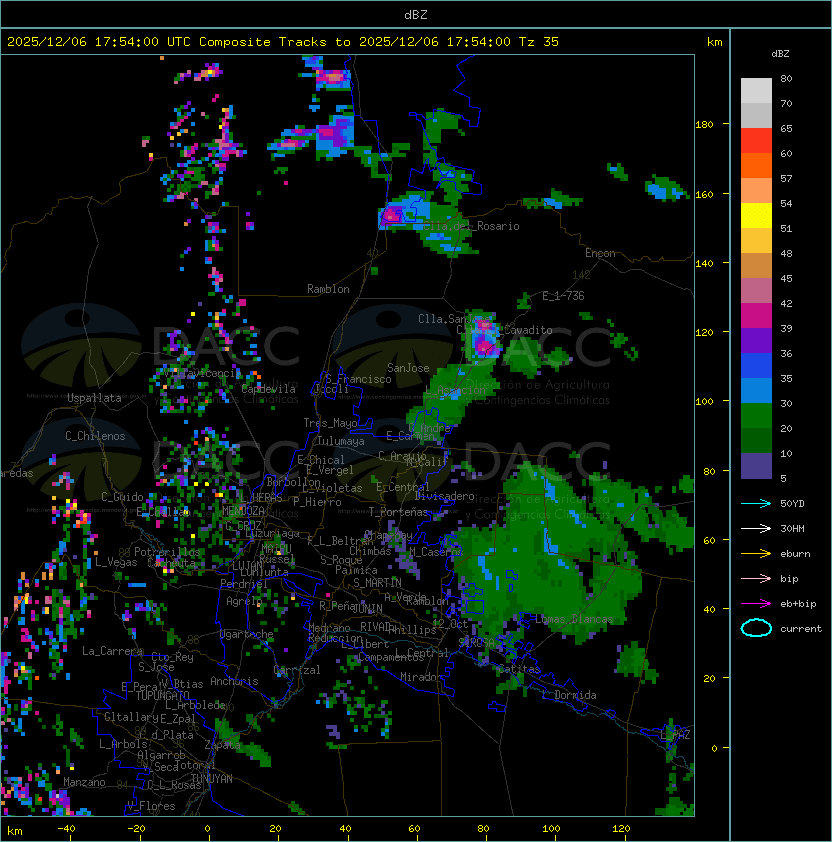The width and height of the screenshot is (832, 842).
Task: Select the magenta 39-42 dBZ legend swatch
Action: (x=756, y=316)
